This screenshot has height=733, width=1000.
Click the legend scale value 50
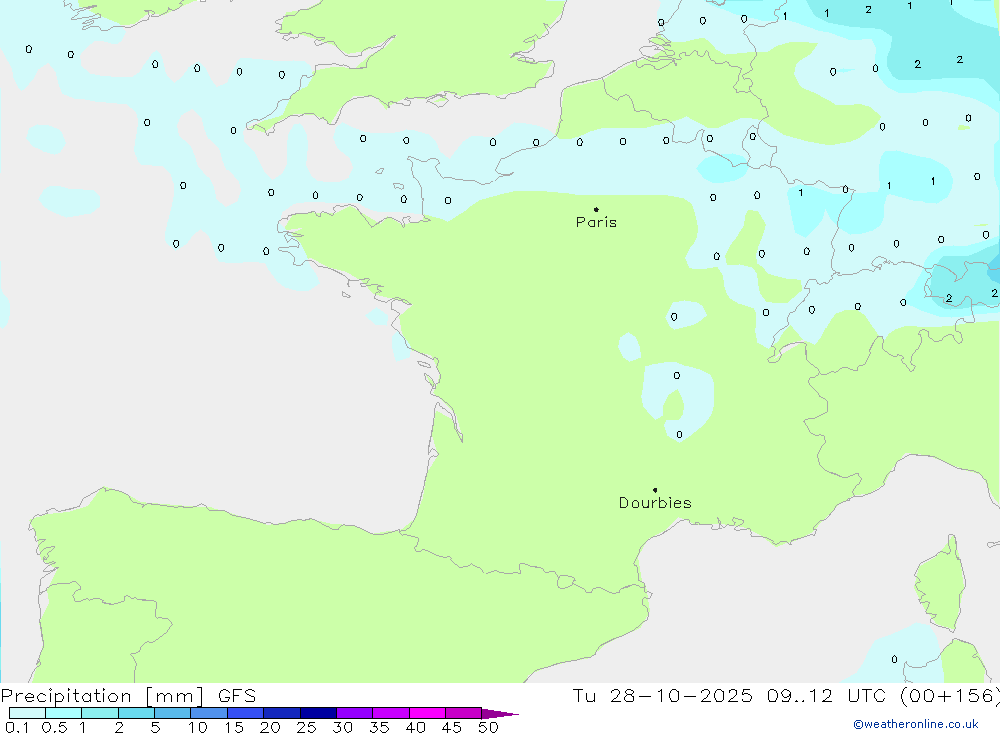pos(489,727)
